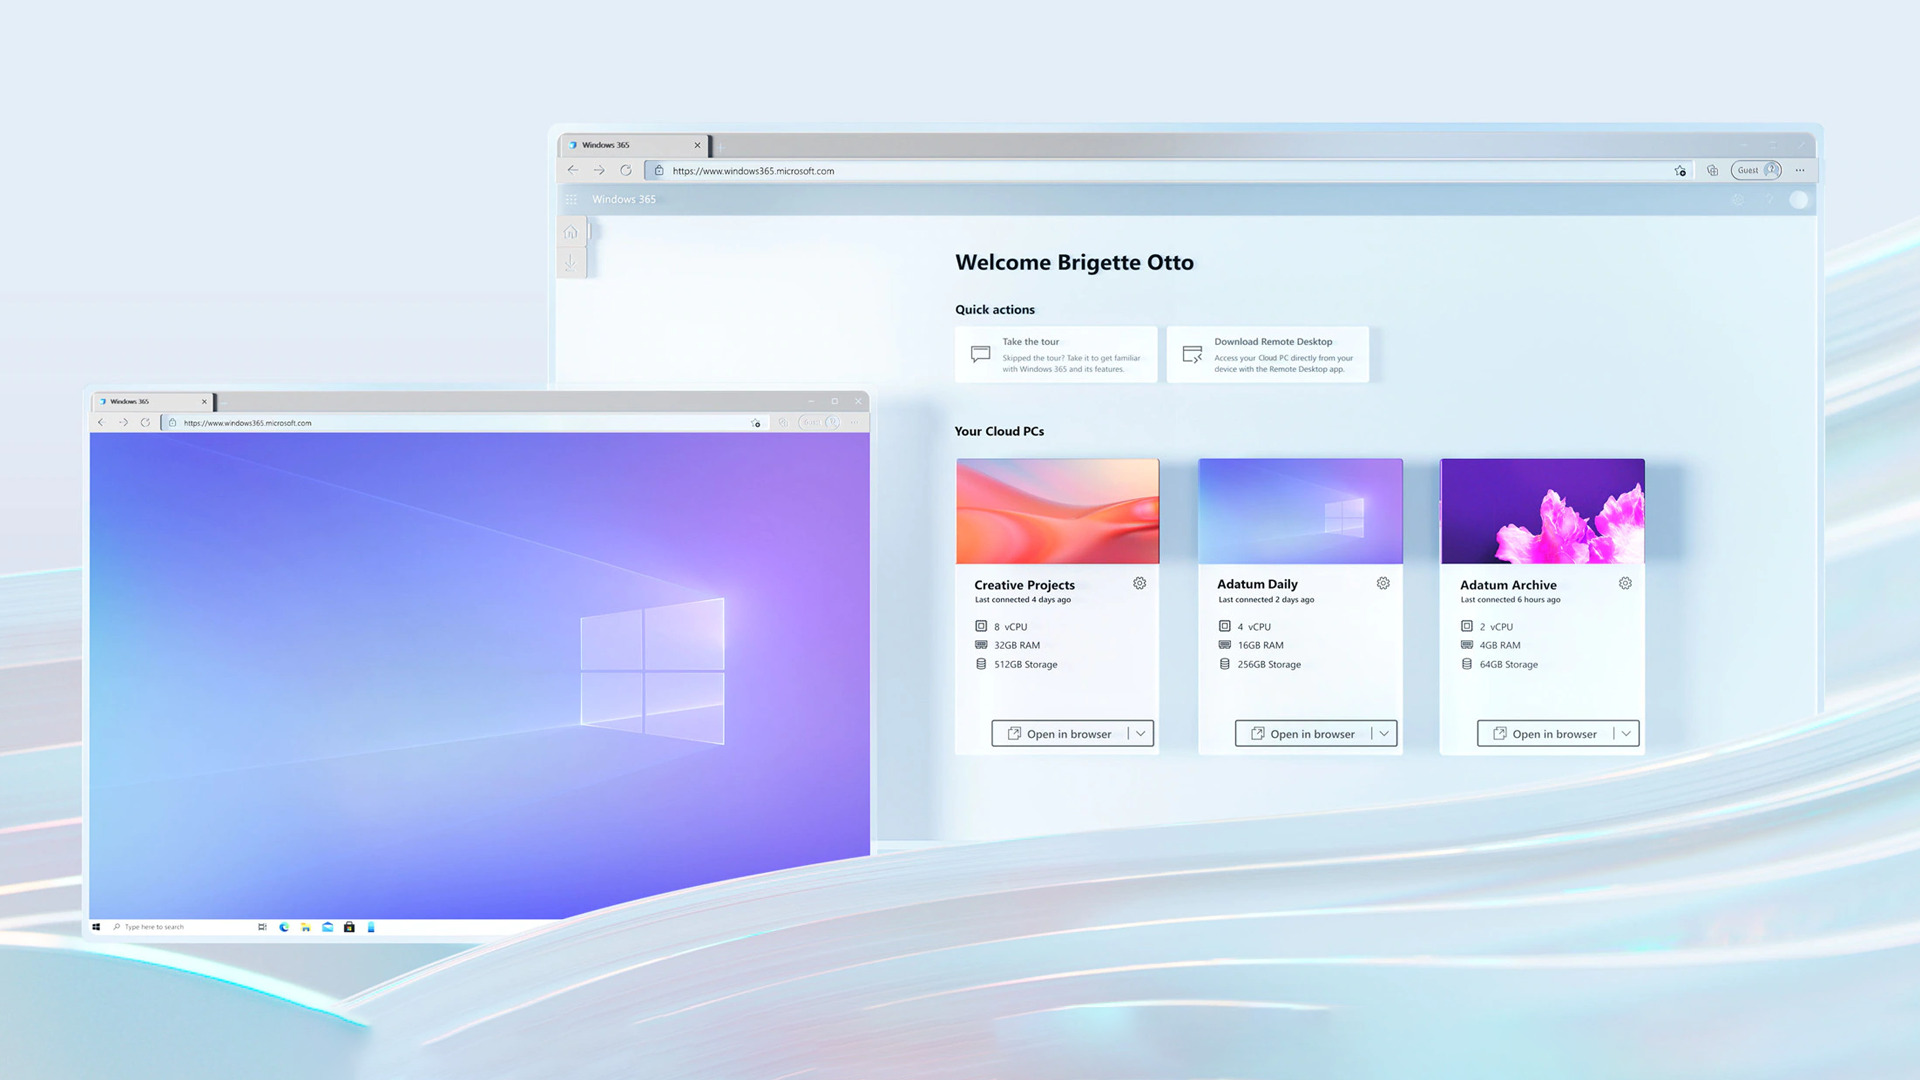
Task: Click Microsoft Edge icon in taskbar
Action: point(284,927)
